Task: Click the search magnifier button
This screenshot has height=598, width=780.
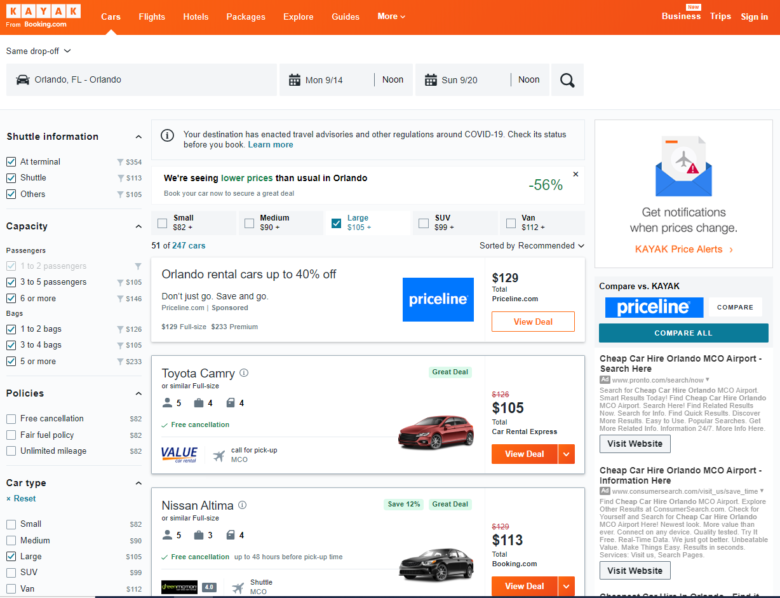Action: point(567,80)
